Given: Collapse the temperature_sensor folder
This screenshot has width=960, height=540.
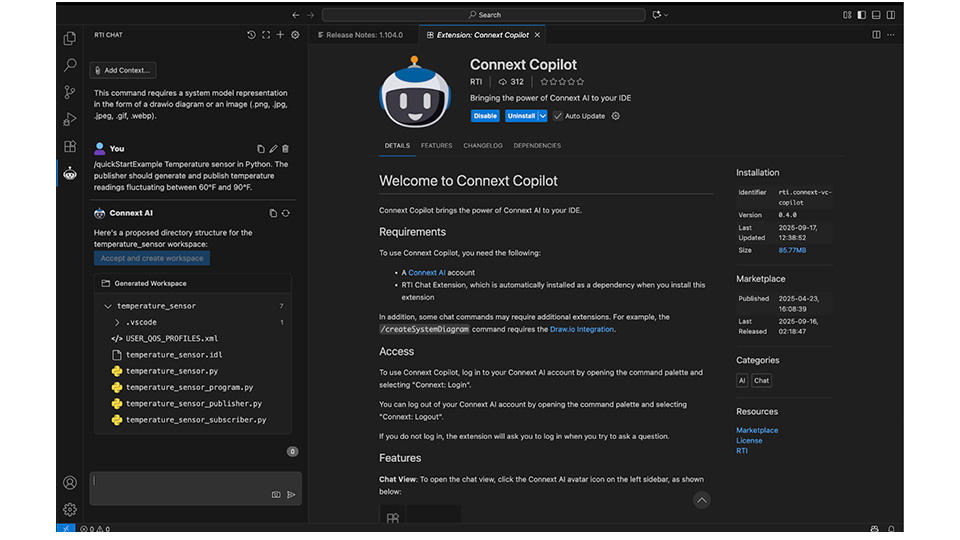Looking at the screenshot, I should 108,306.
